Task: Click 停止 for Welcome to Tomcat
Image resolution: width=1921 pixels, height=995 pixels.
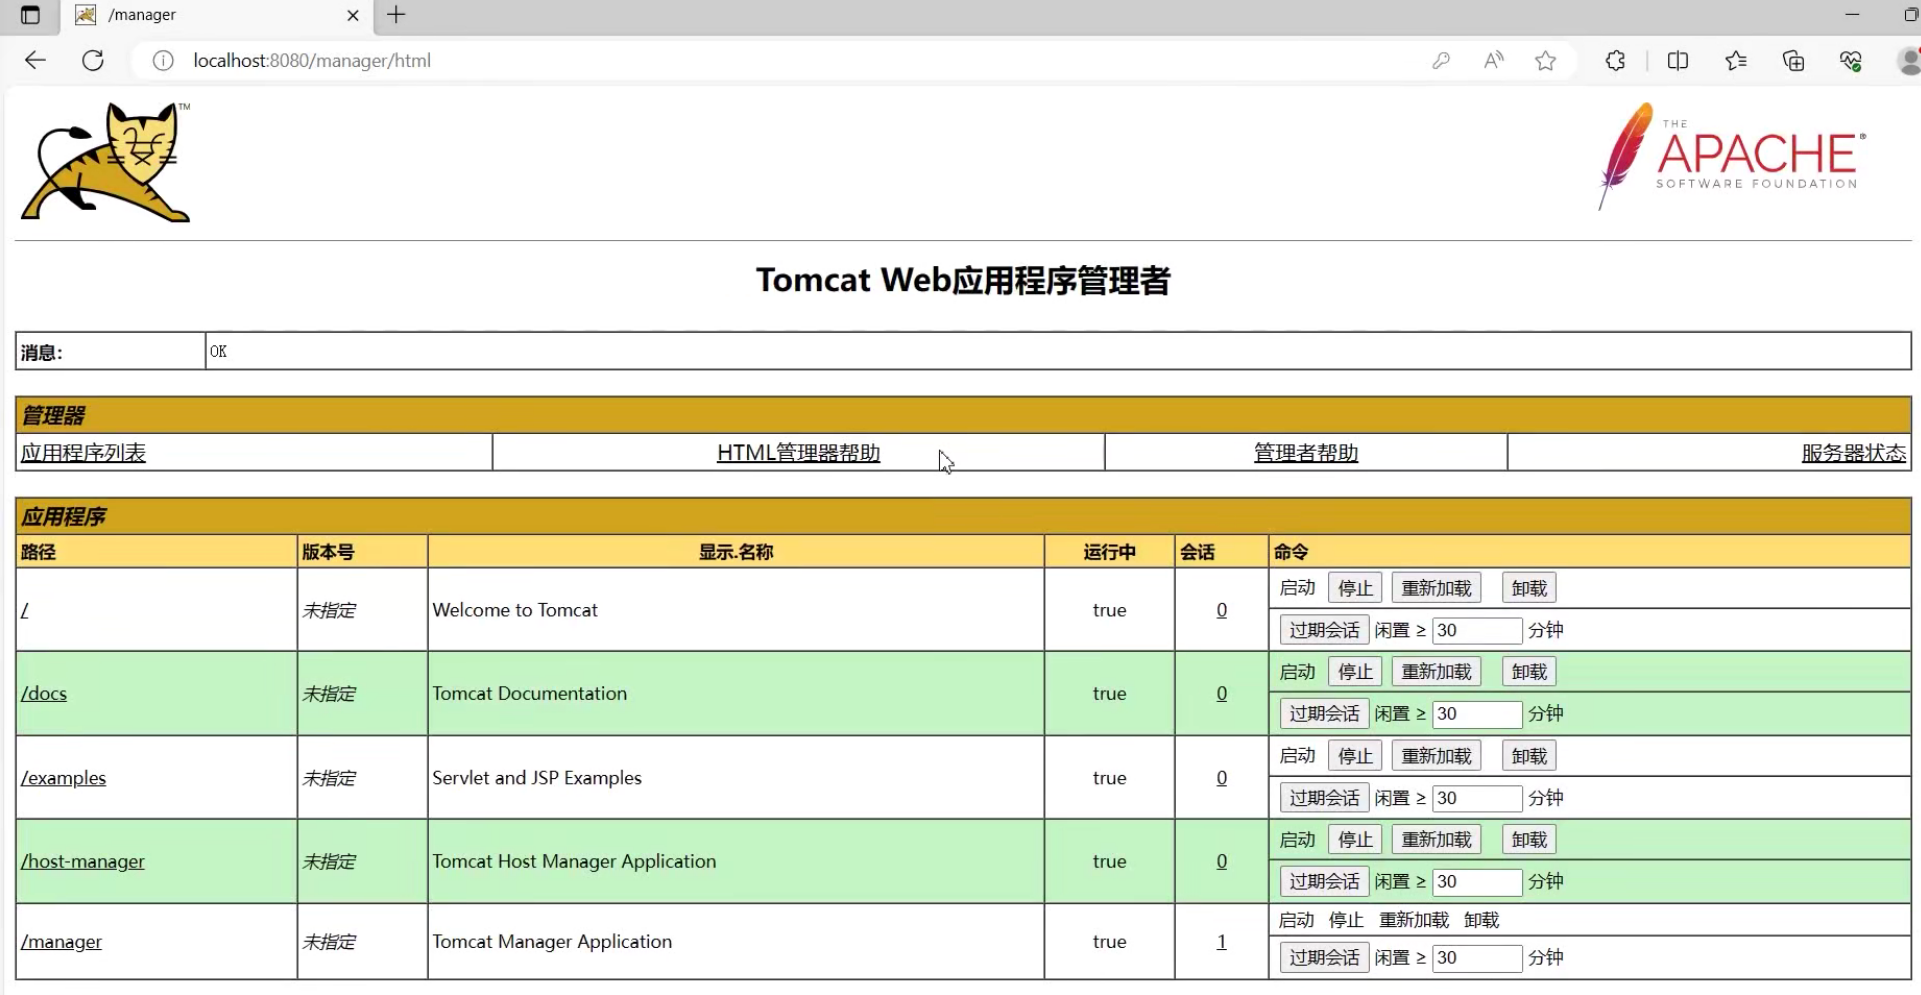Action: [1355, 588]
